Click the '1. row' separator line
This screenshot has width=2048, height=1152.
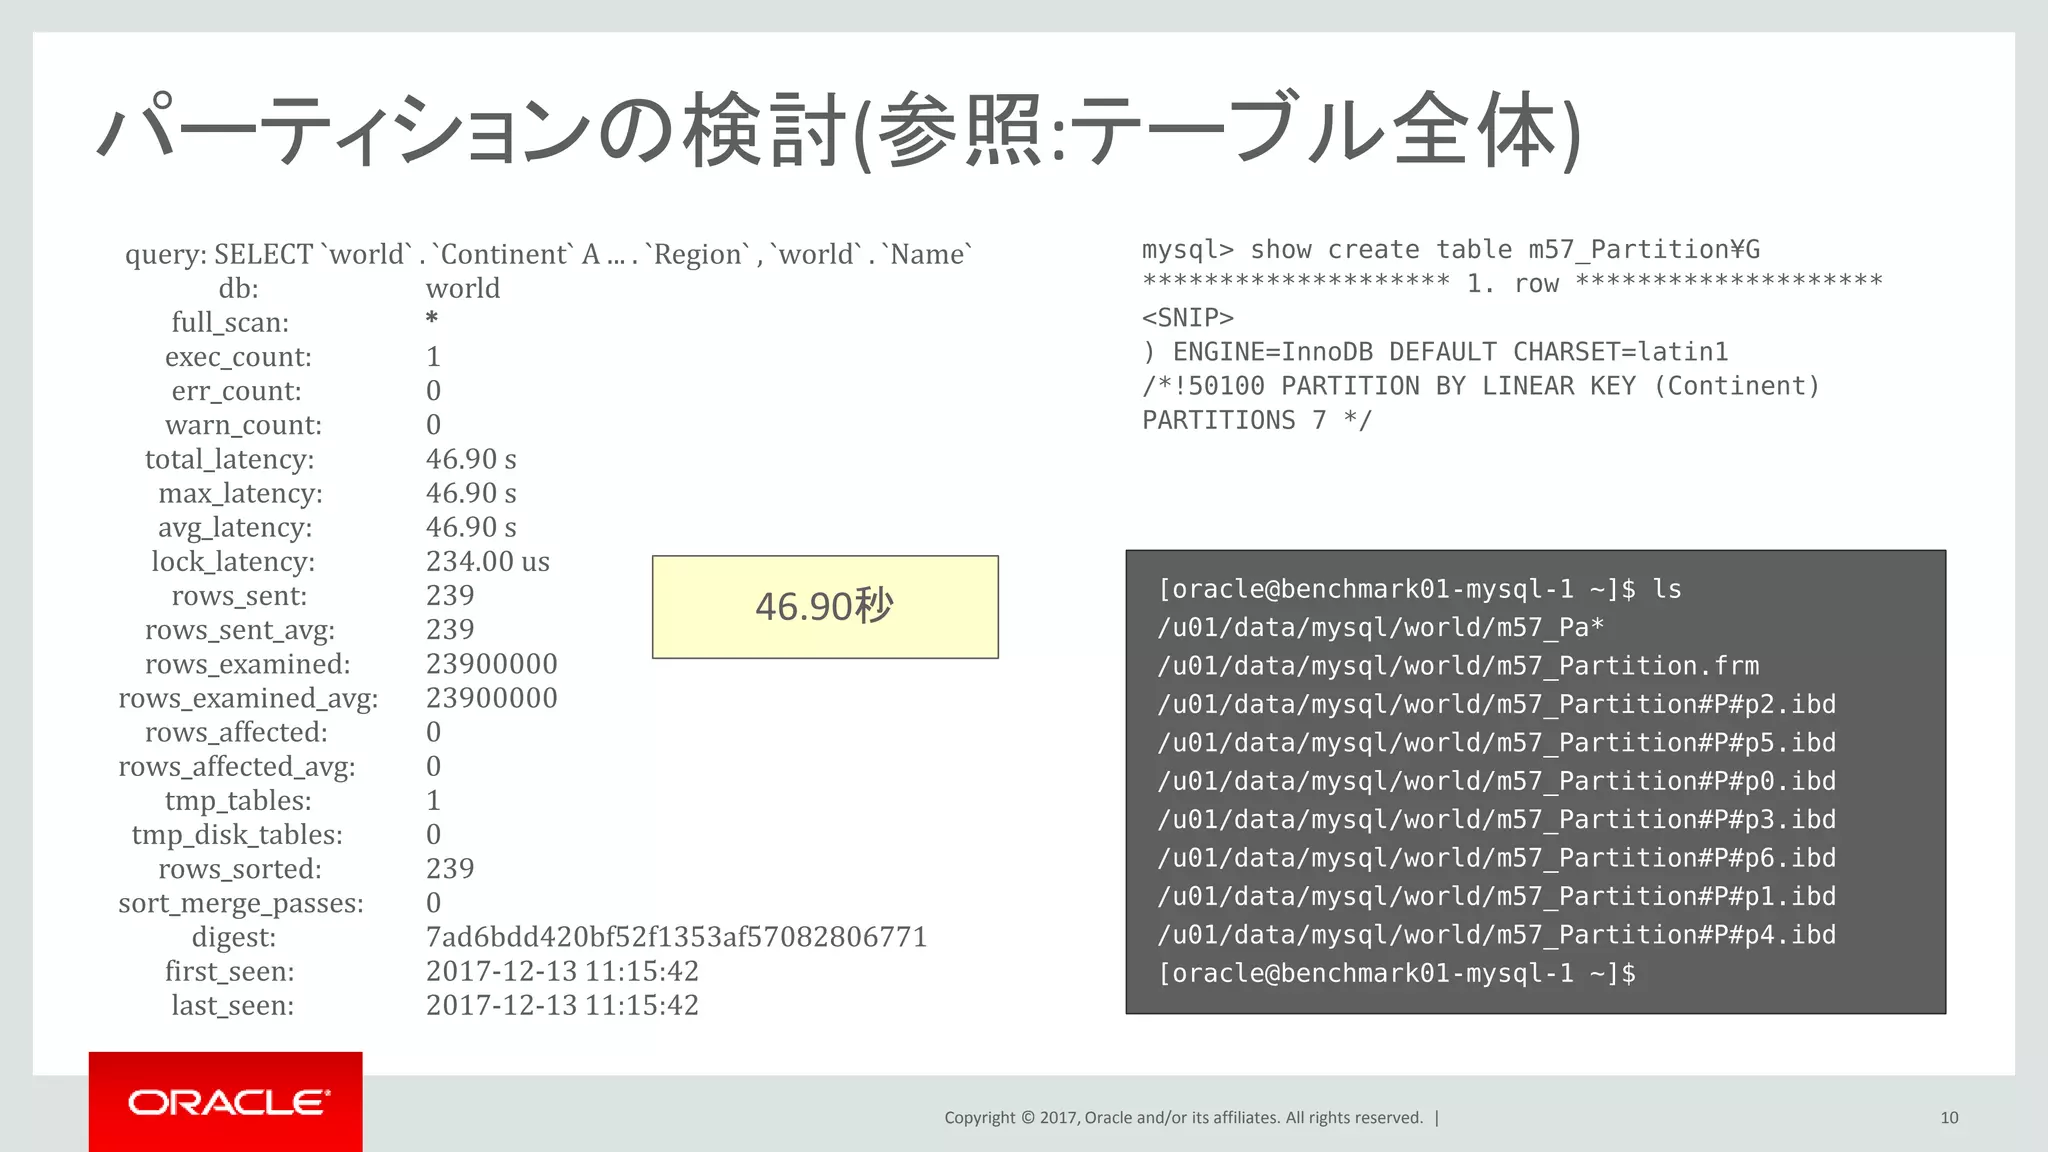(1512, 284)
